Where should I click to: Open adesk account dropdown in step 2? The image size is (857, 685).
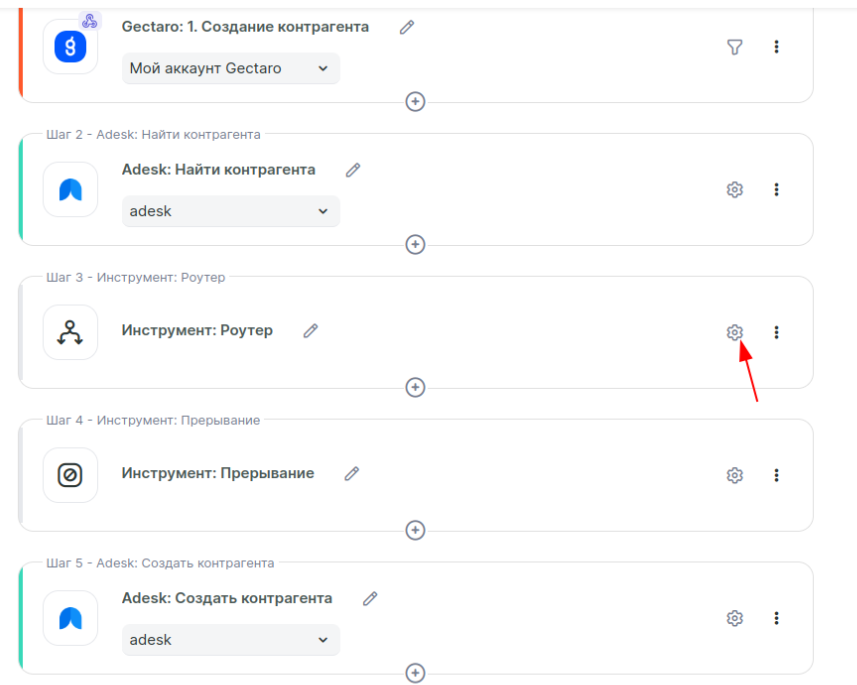230,211
